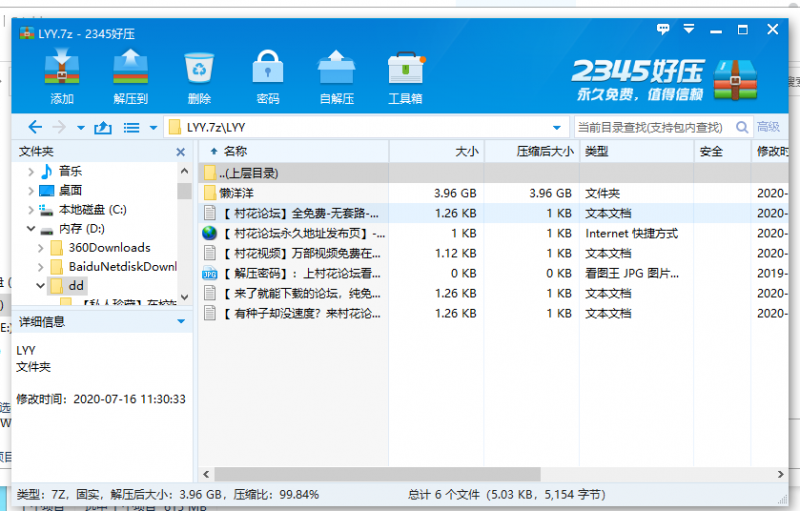Collapse the 内存 (D:) tree node
Image resolution: width=800 pixels, height=511 pixels.
tap(30, 229)
